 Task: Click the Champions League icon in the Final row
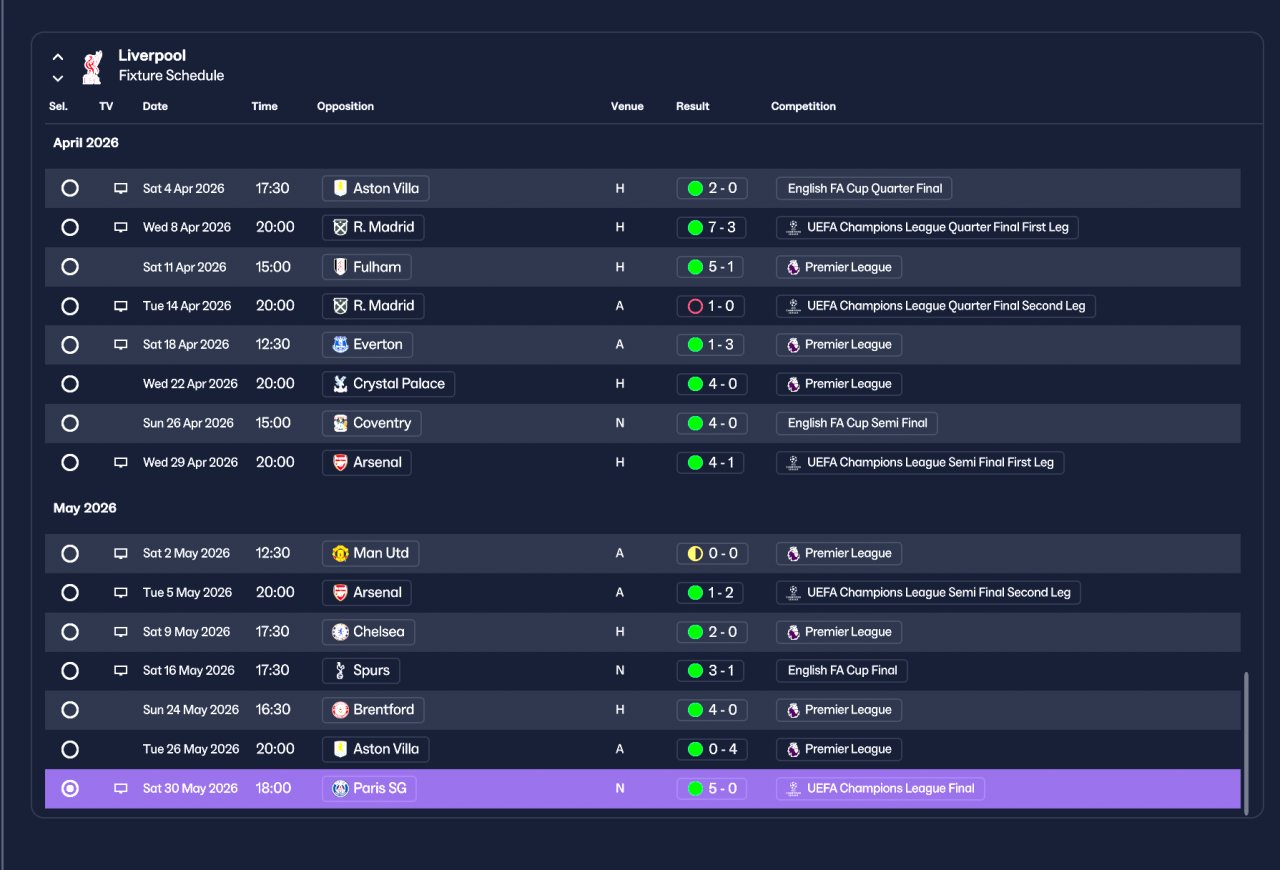click(x=793, y=789)
